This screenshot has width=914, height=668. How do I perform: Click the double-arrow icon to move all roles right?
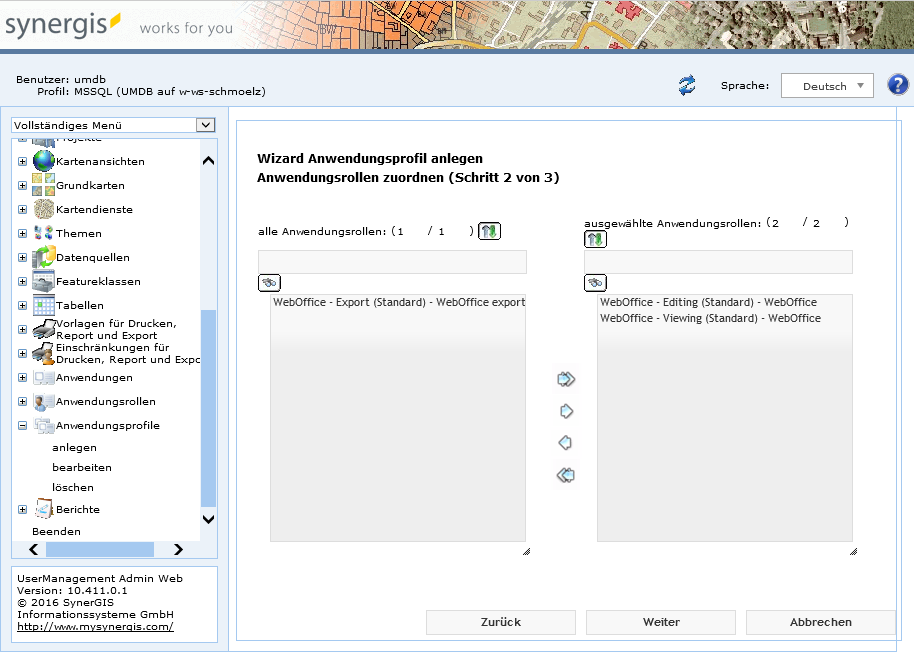(566, 379)
